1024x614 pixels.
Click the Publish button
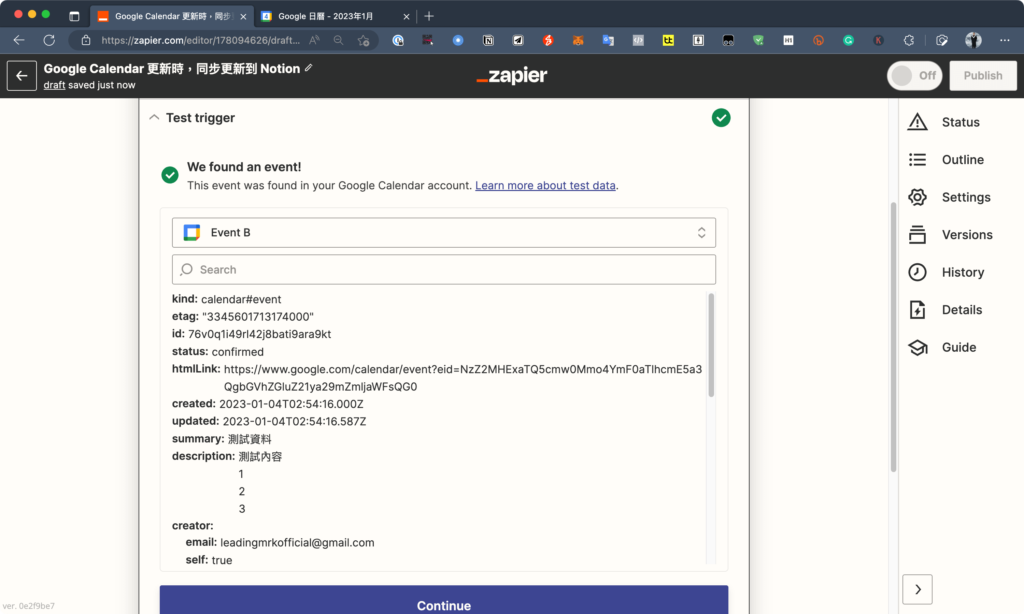point(983,76)
